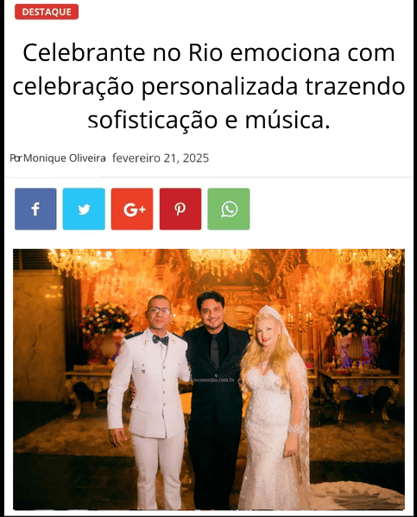
Task: Click the date fevereiro 21, 2025
Action: click(161, 158)
